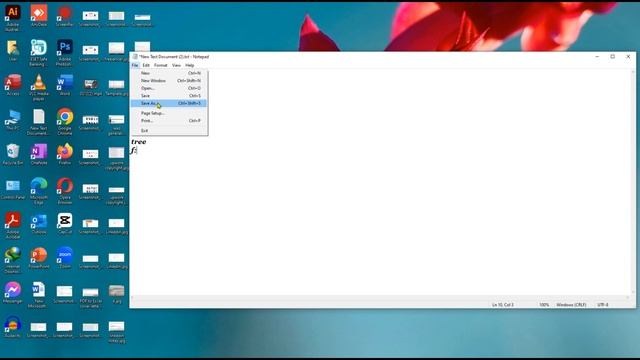This screenshot has width=640, height=360.
Task: Launch AnyDesk from the desktop
Action: click(39, 16)
